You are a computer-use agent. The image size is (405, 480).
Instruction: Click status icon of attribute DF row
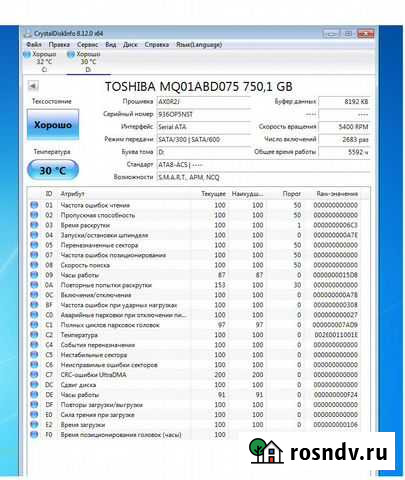(34, 405)
